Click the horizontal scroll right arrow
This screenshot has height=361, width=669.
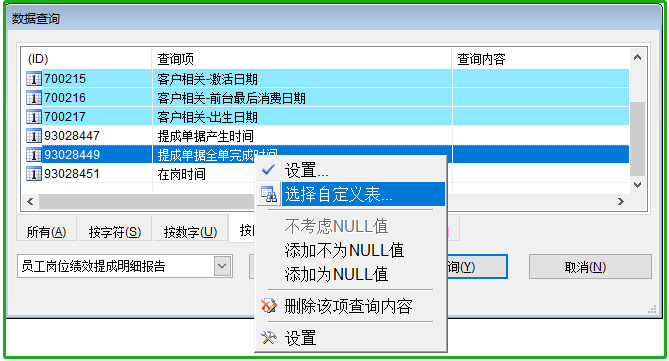(621, 201)
